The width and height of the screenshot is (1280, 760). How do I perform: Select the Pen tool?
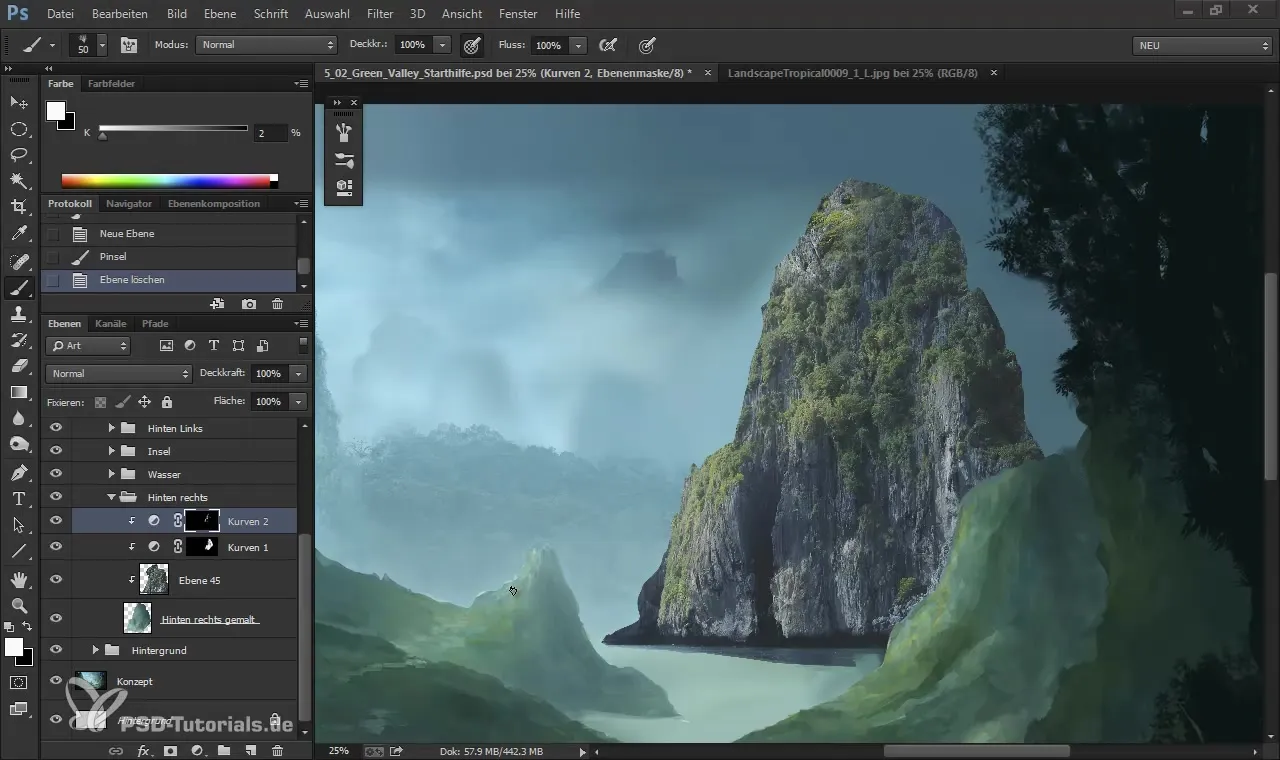(x=18, y=472)
